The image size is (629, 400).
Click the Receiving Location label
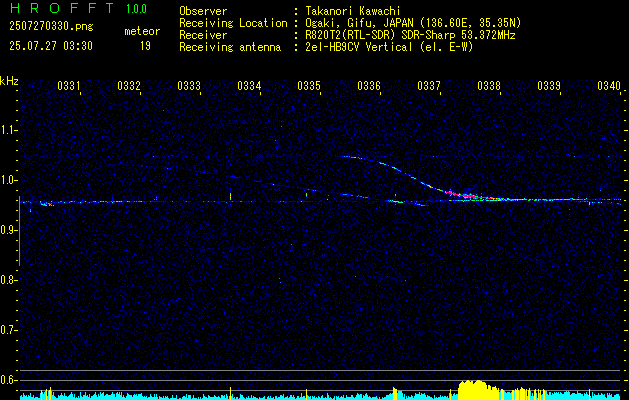[x=233, y=23]
